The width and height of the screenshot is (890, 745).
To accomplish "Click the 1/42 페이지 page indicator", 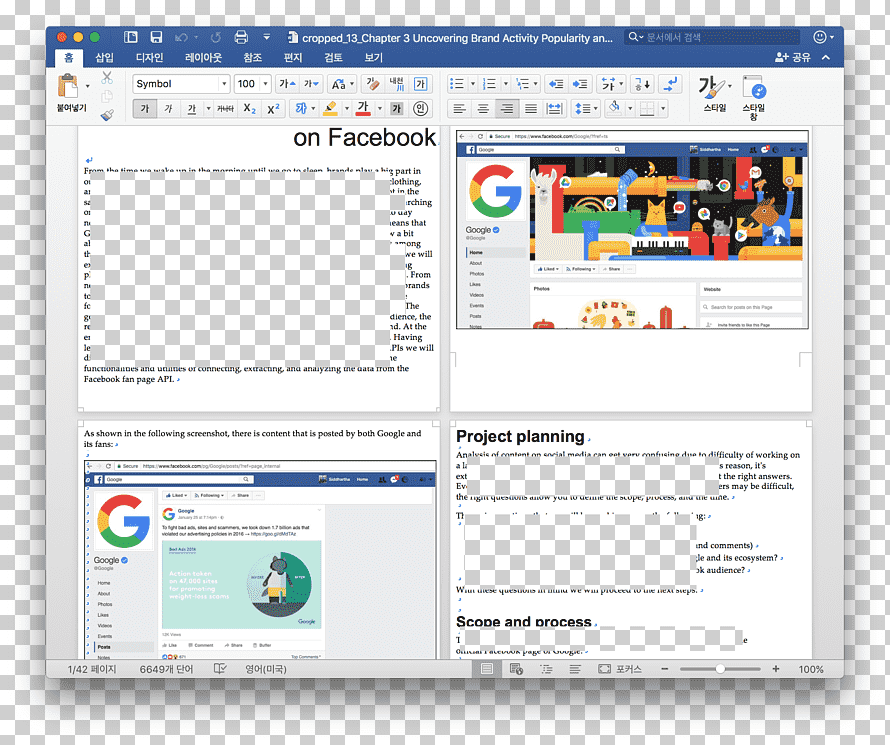I will pos(91,669).
